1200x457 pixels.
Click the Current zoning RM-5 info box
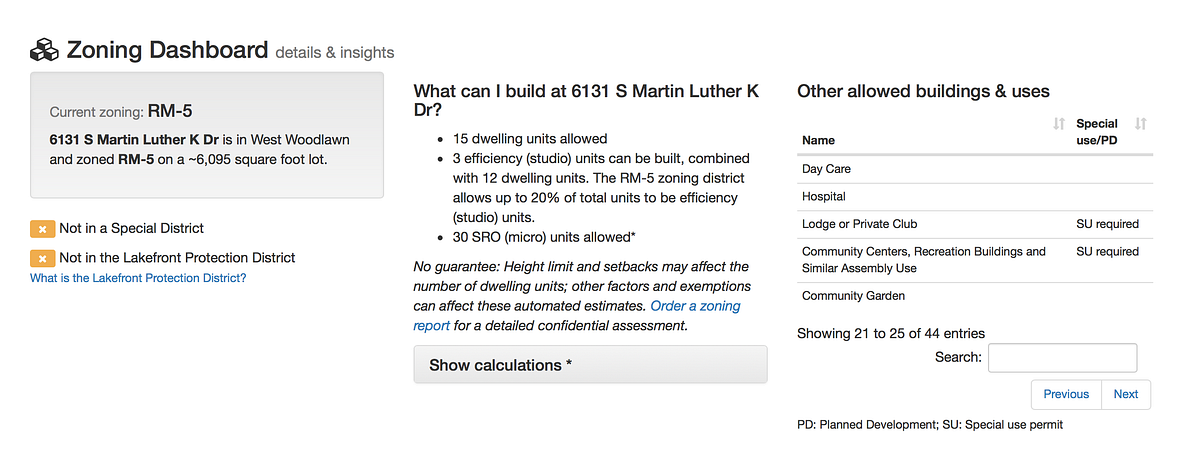coord(207,135)
